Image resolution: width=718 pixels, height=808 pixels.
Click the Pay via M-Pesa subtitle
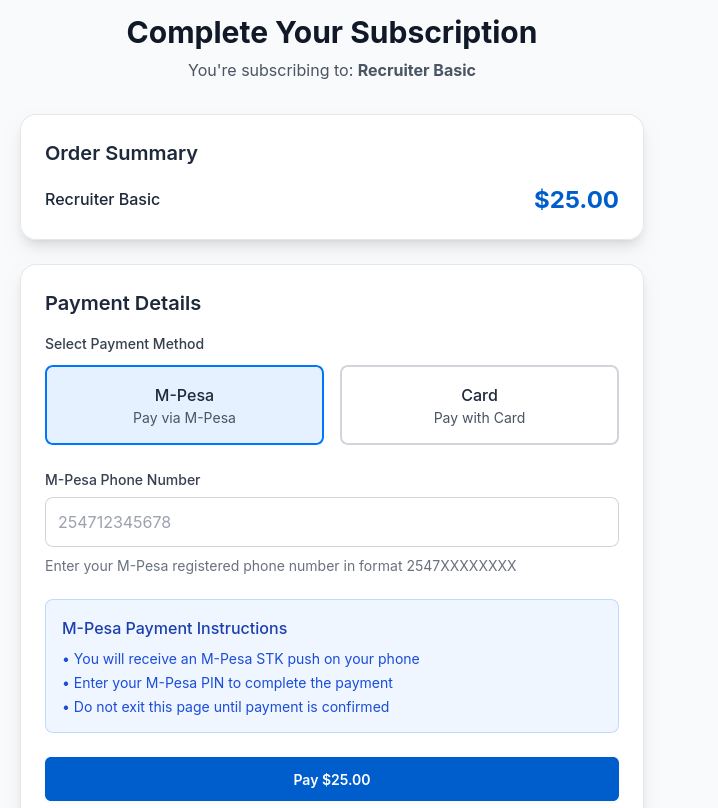pos(184,418)
